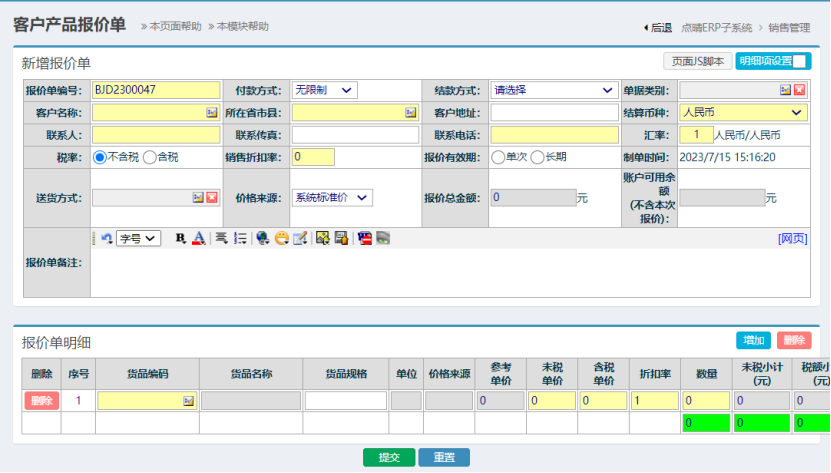This screenshot has width=831, height=473.
Task: Open the 货品编码 lookup icon in row 1
Action: pyautogui.click(x=188, y=401)
